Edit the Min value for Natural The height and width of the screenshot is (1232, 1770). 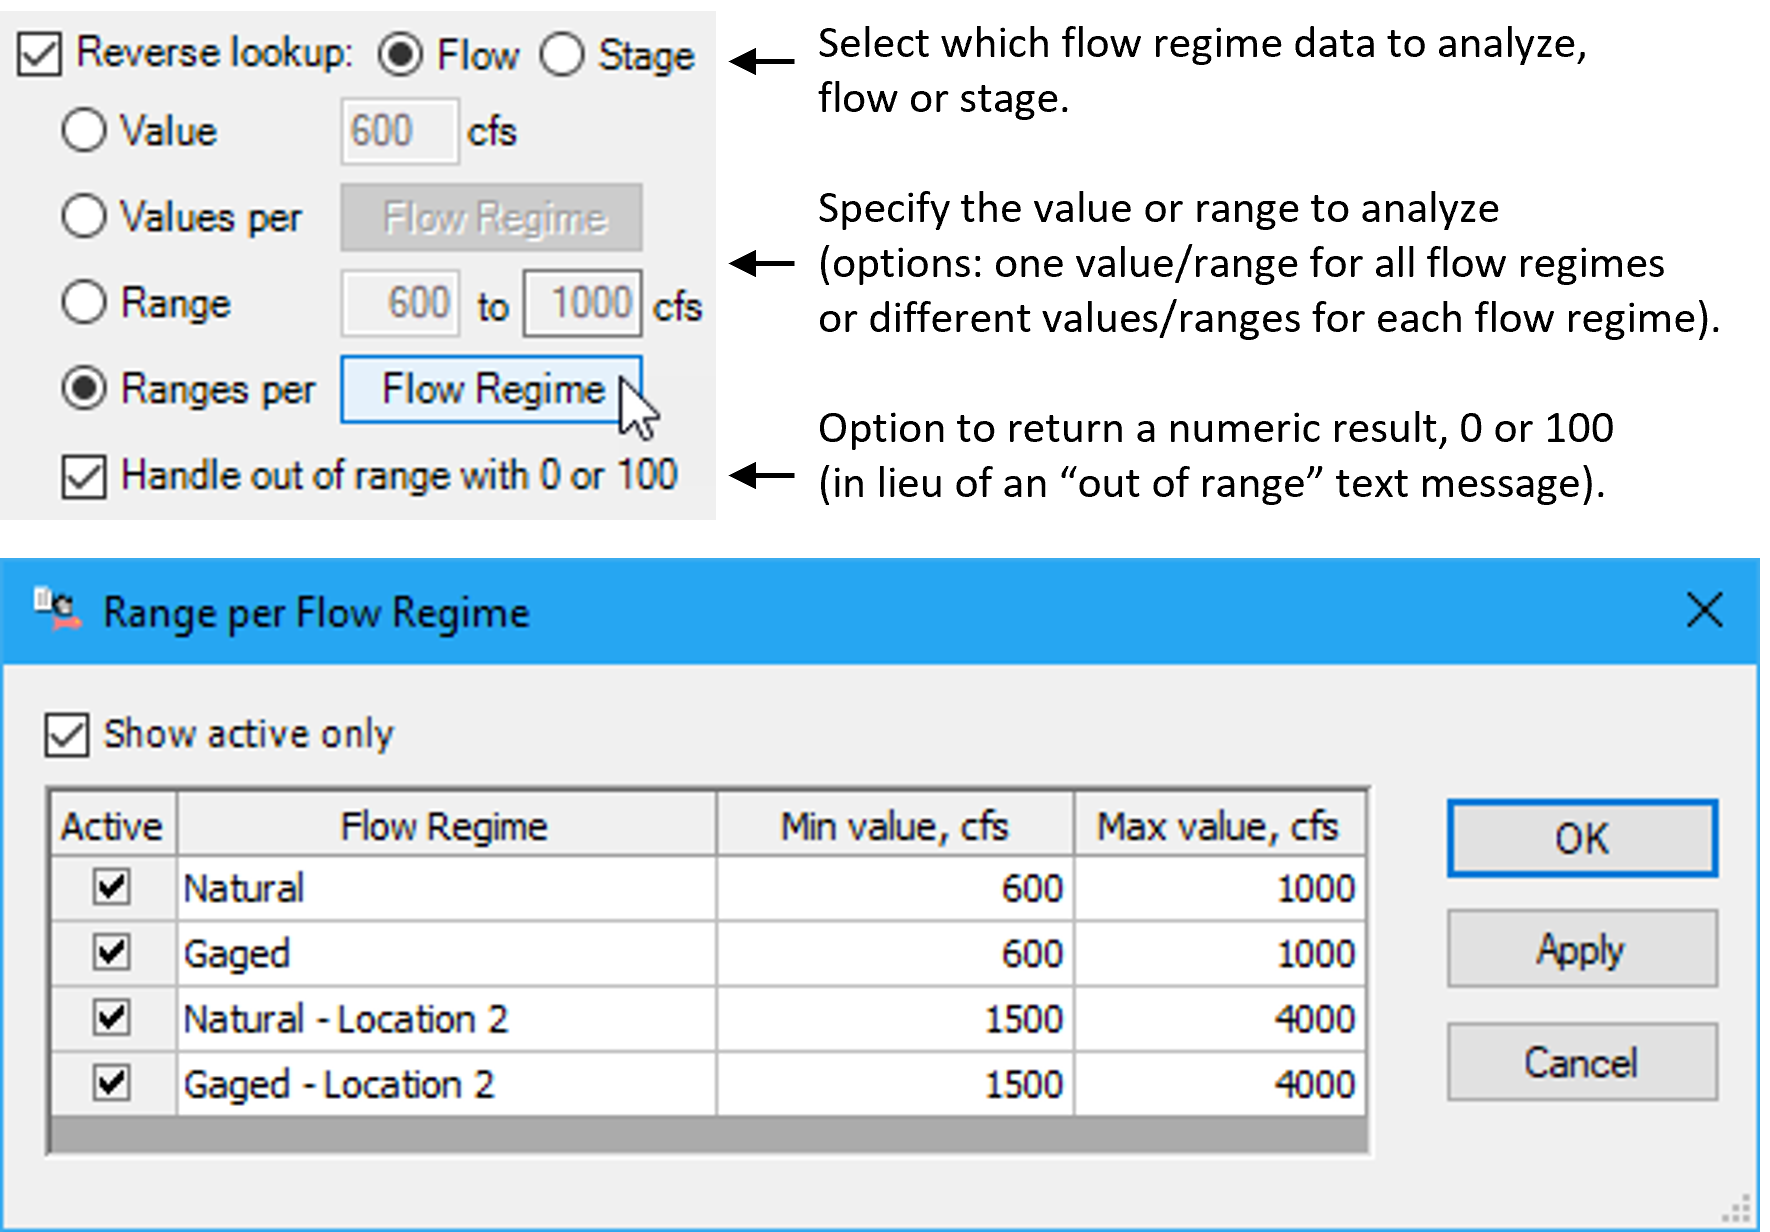(x=893, y=887)
